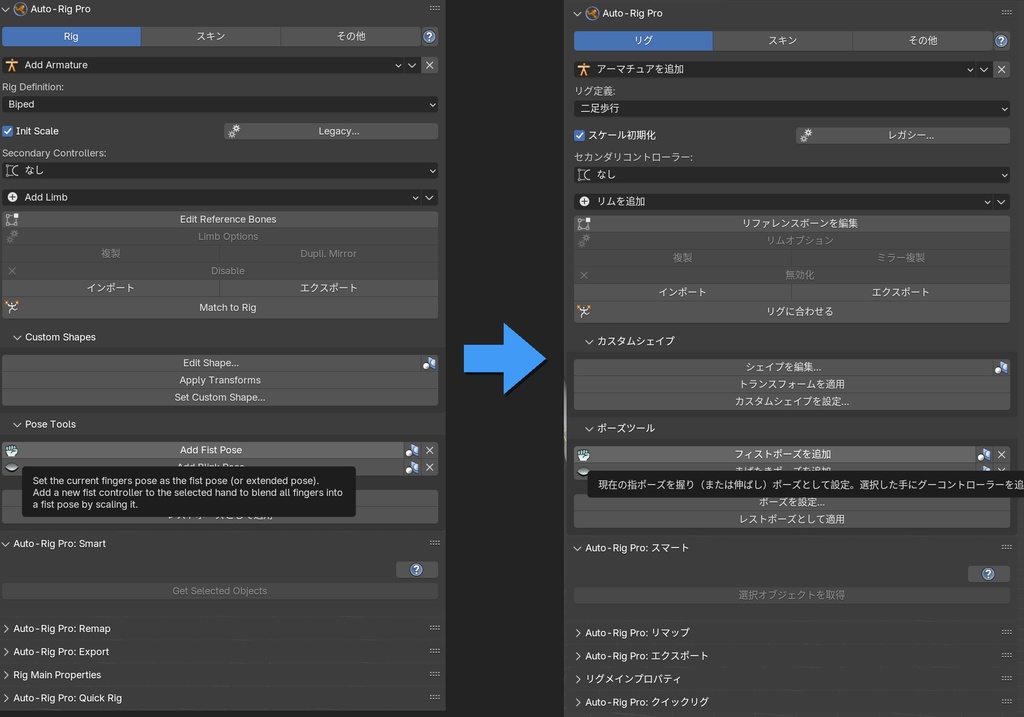The image size is (1024, 717).
Task: Select スキン tab in English panel
Action: pos(211,37)
